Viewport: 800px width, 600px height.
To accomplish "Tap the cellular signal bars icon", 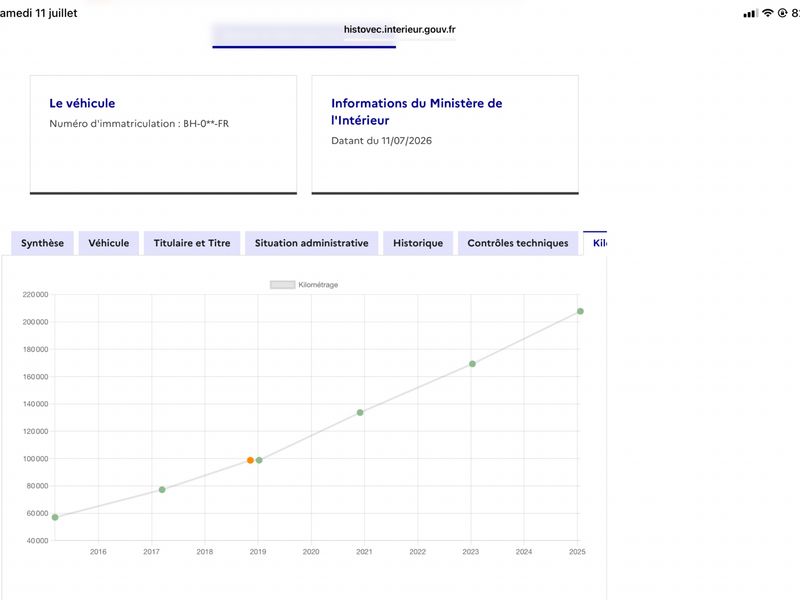I will 751,14.
